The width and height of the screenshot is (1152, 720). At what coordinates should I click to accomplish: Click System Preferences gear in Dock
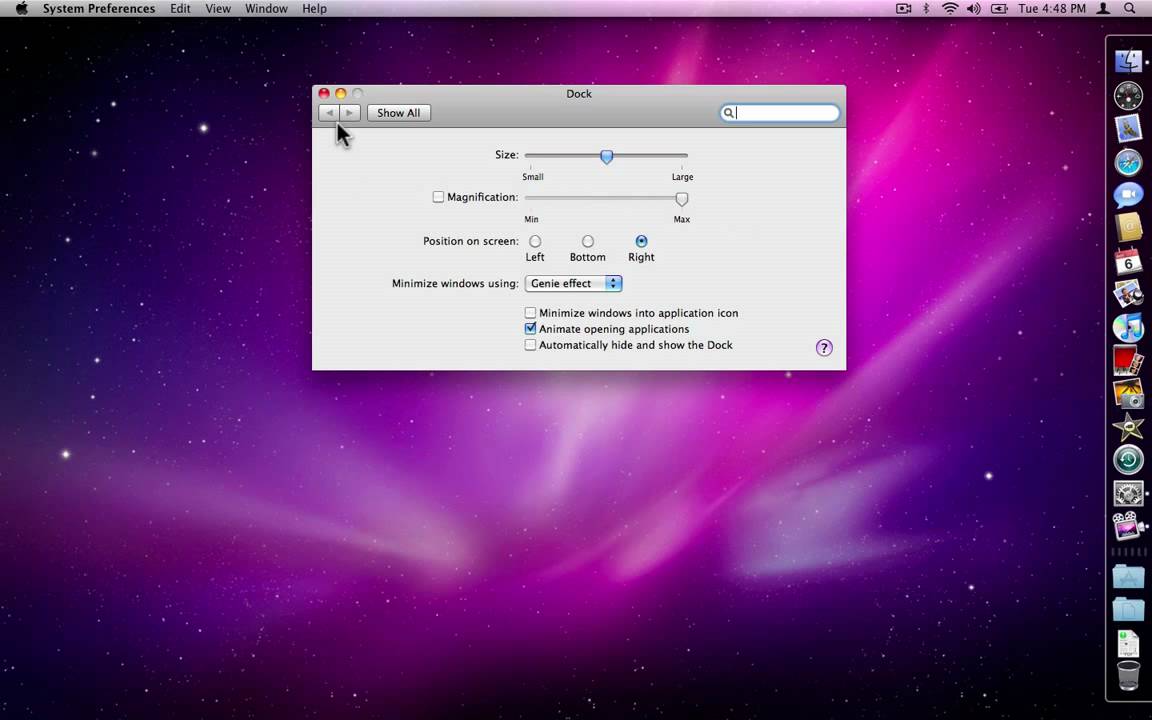tap(1128, 493)
